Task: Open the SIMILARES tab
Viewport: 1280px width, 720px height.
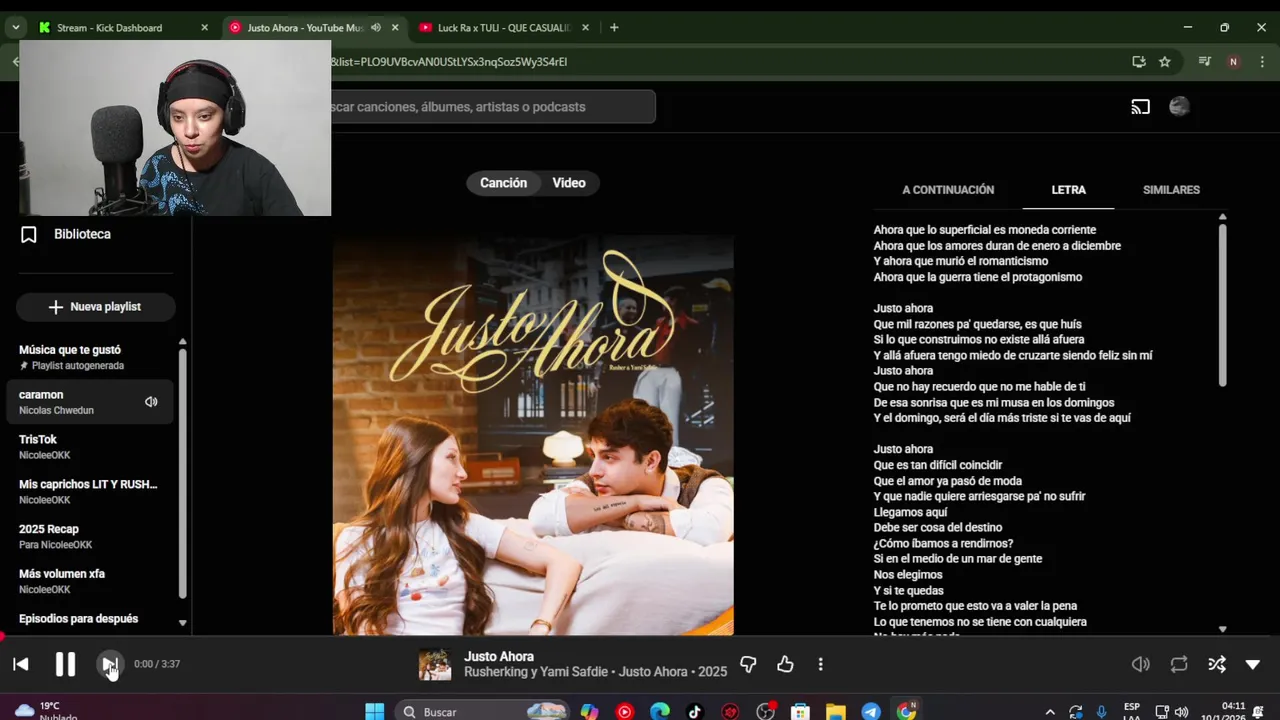Action: tap(1171, 190)
